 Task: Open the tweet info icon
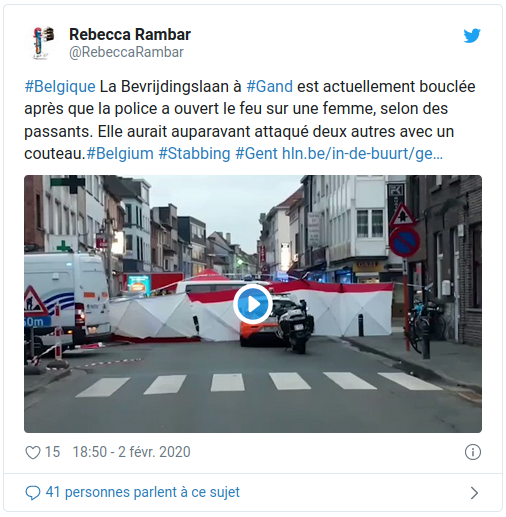tap(472, 452)
